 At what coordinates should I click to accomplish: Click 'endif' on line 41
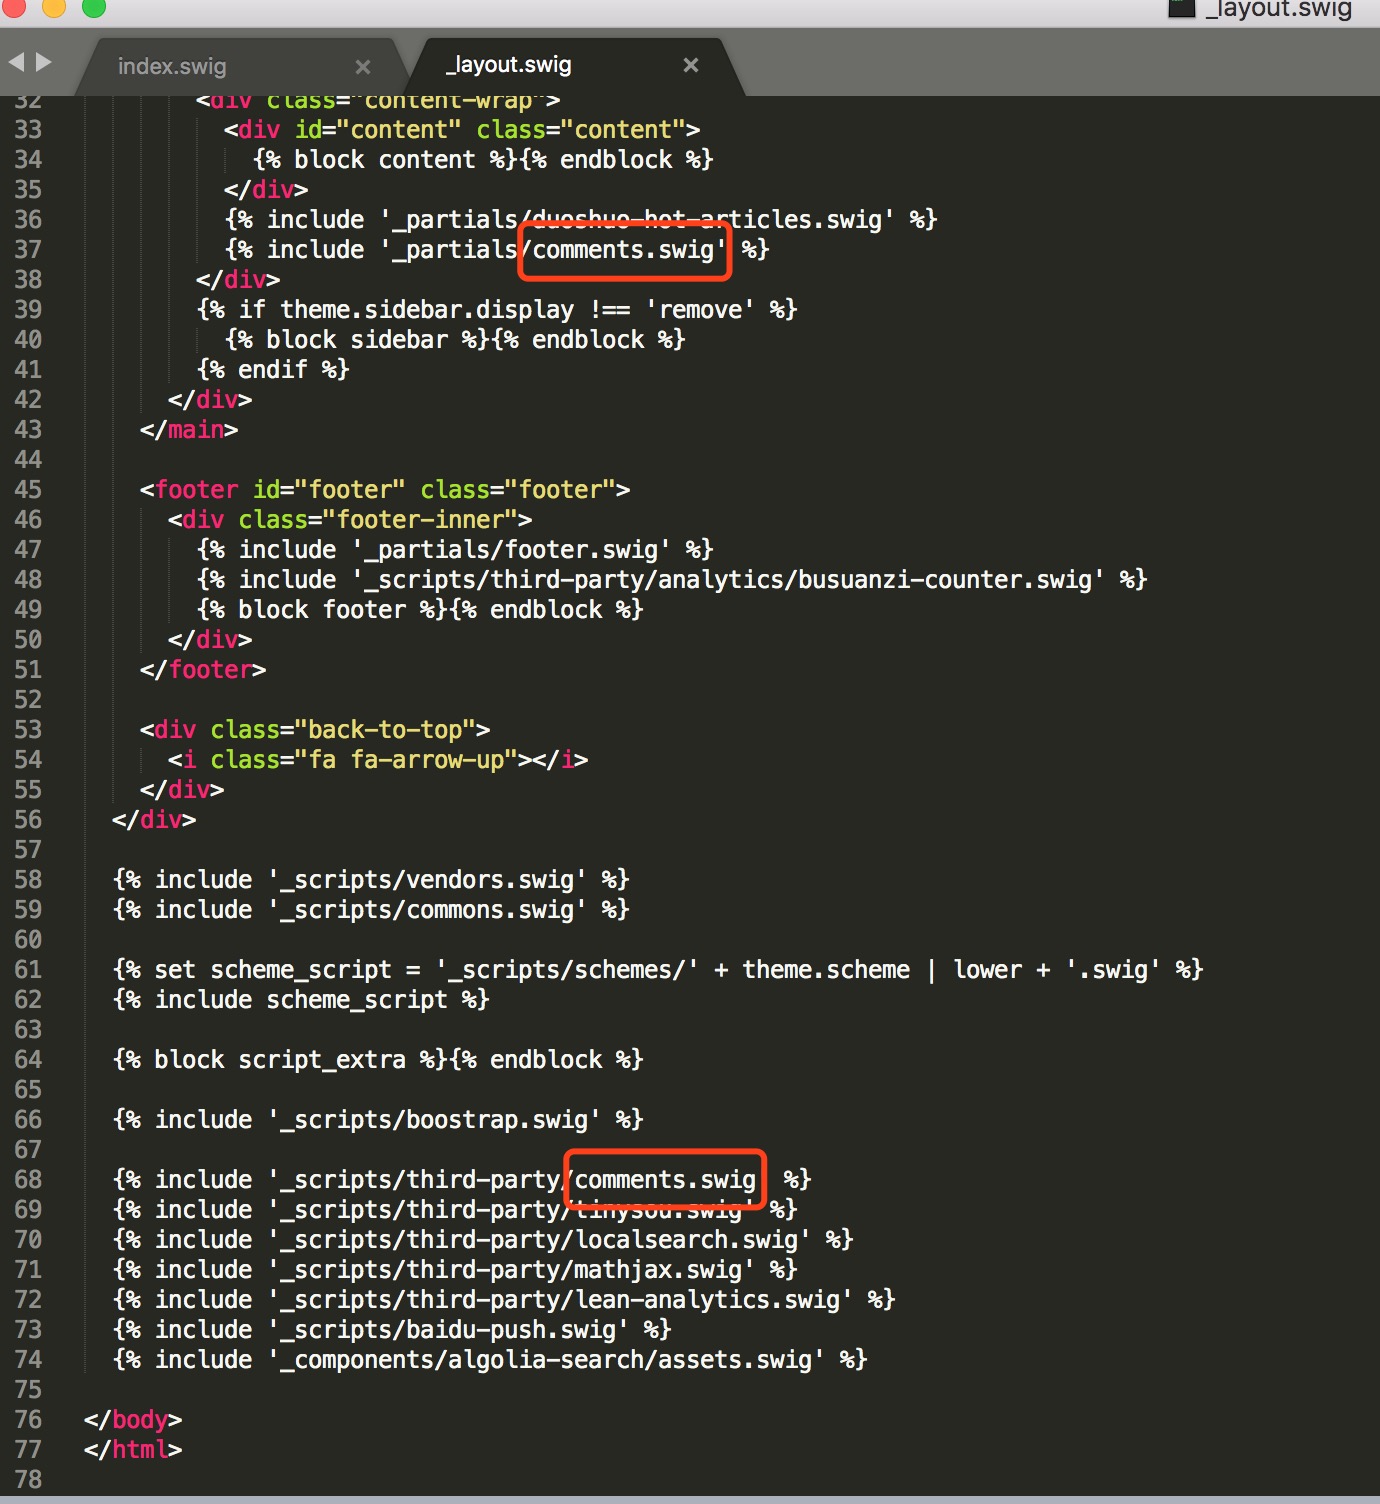273,370
